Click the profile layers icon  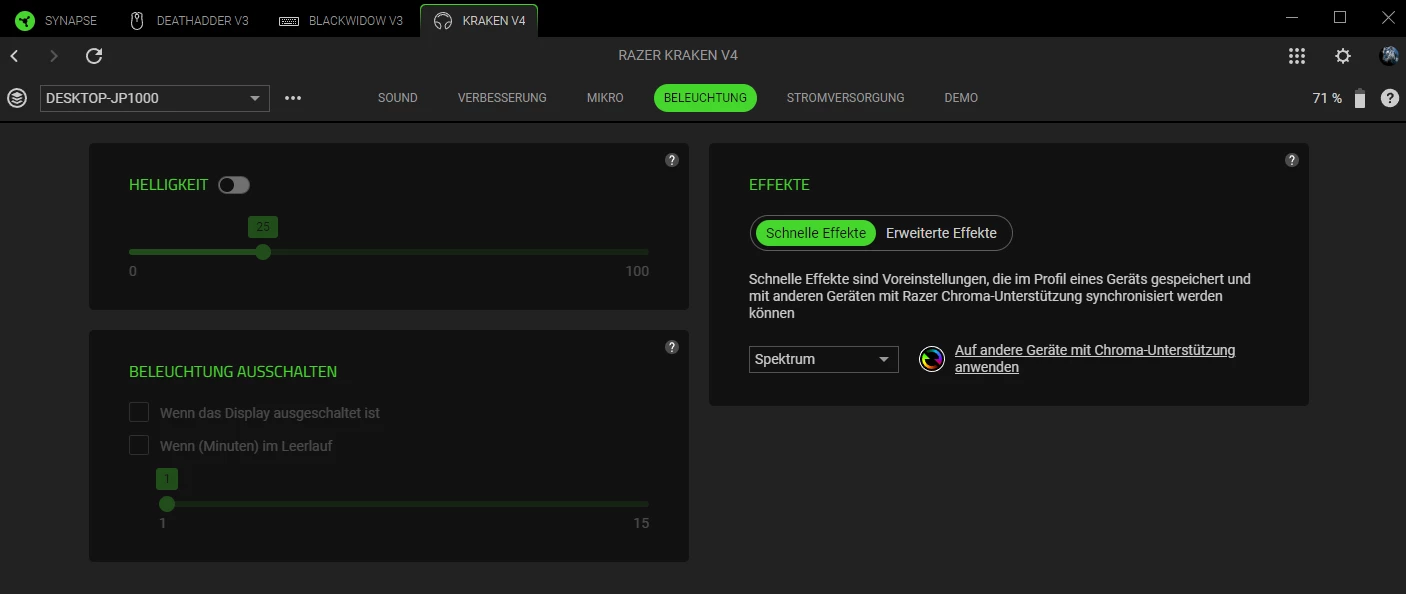17,98
